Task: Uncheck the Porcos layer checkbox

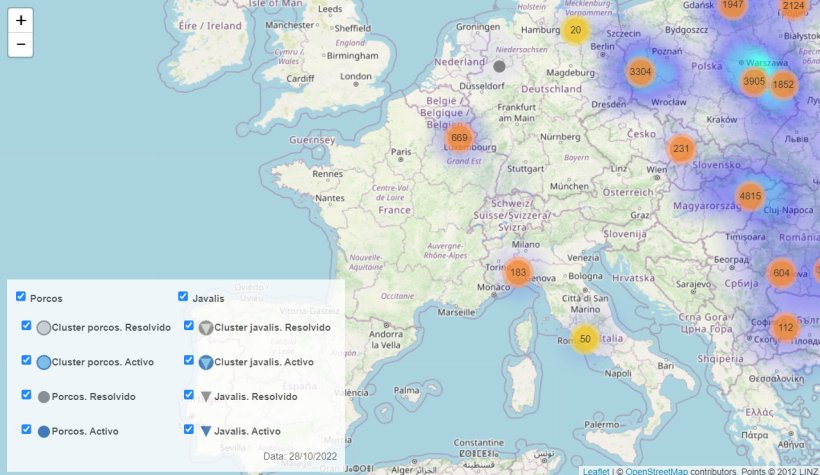Action: pos(21,297)
